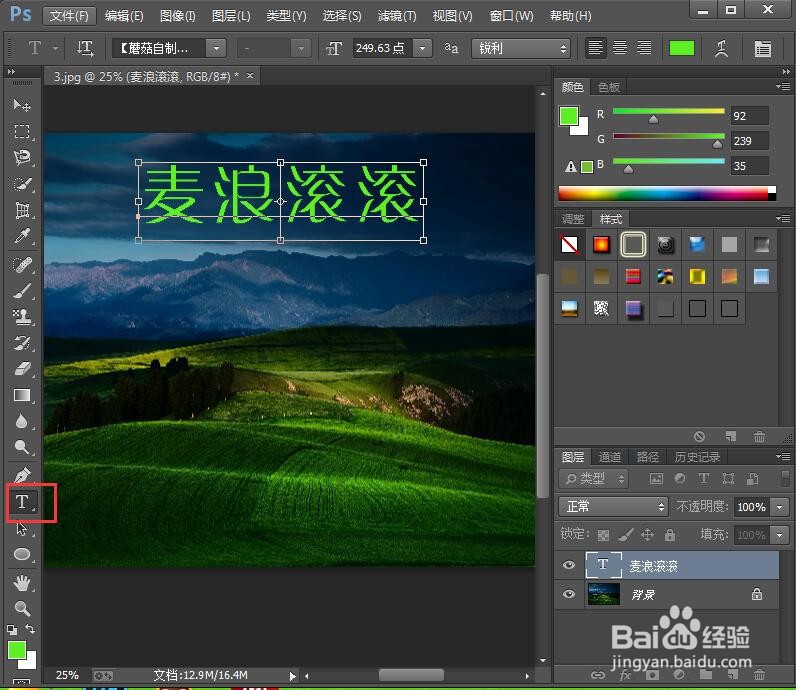Click the text color swatch in options bar
Screen dimensions: 796x690
(x=682, y=48)
